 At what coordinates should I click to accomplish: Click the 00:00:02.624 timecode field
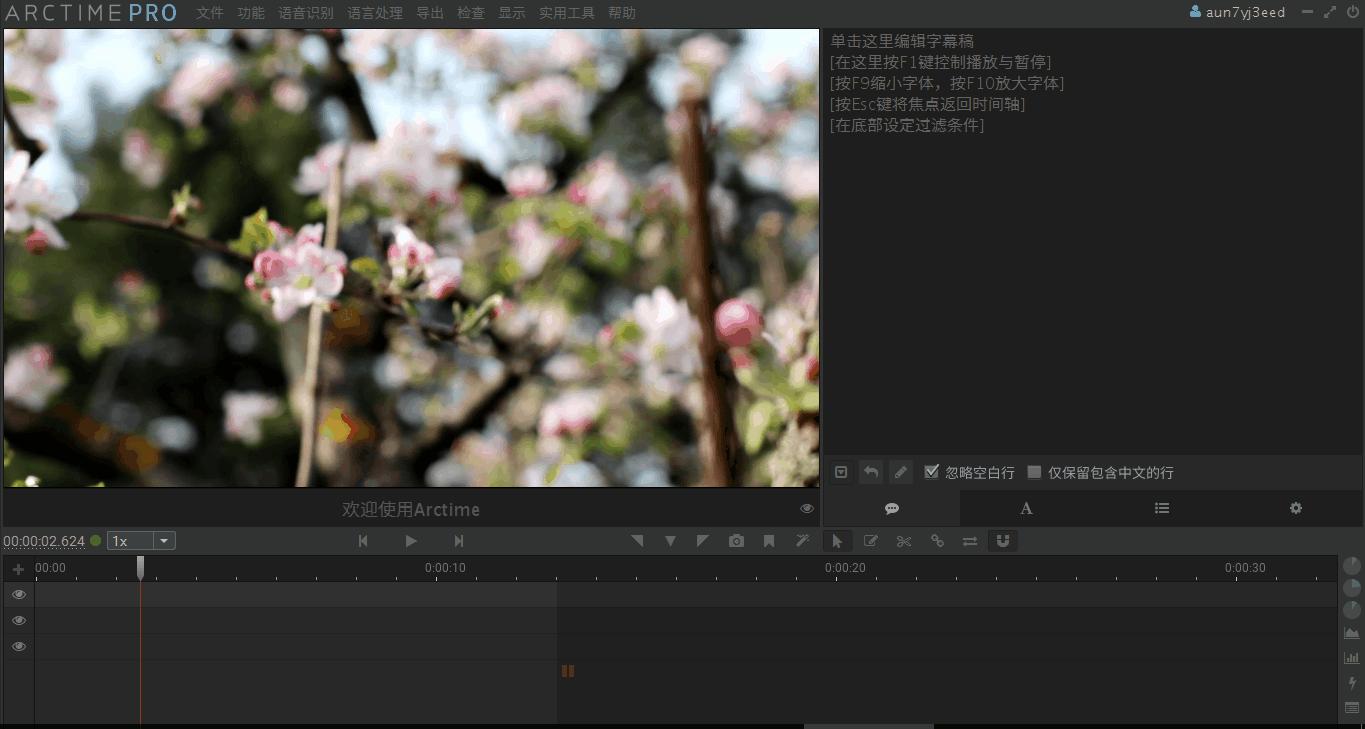tap(45, 540)
